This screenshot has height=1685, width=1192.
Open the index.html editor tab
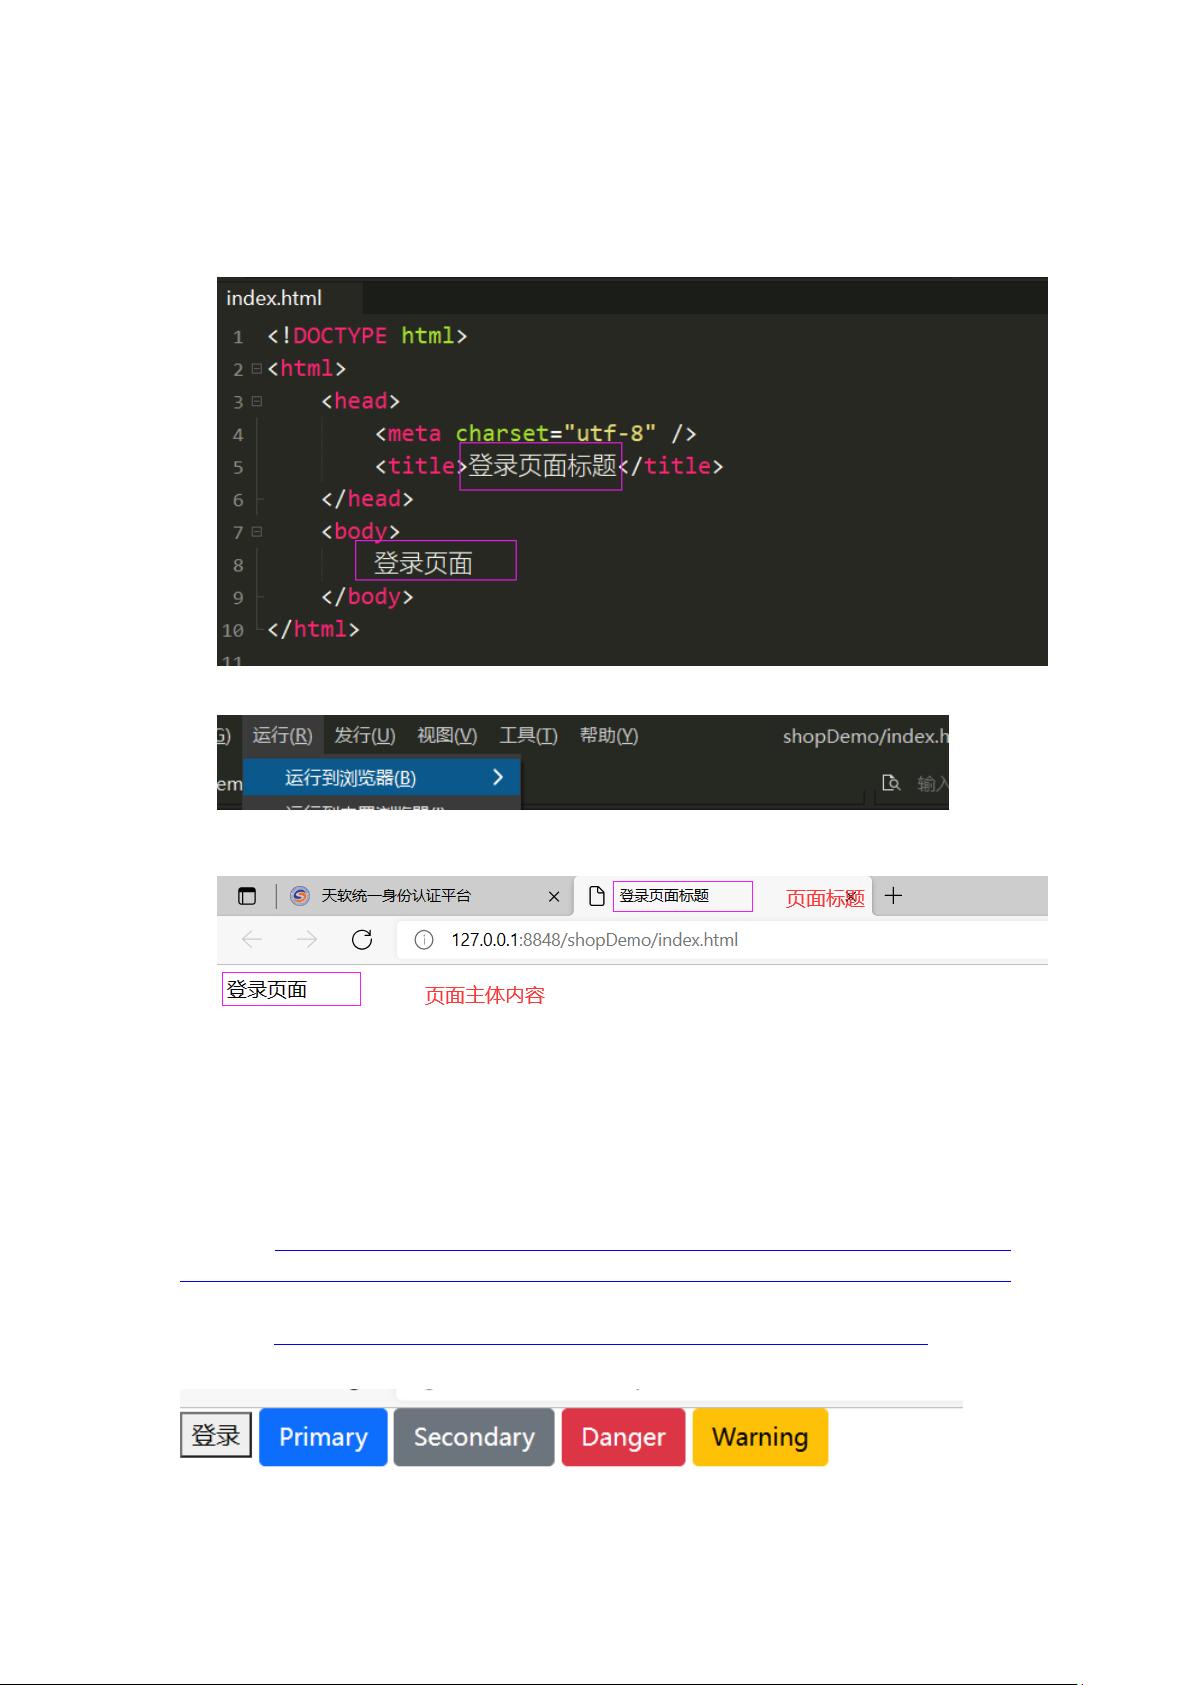coord(289,297)
